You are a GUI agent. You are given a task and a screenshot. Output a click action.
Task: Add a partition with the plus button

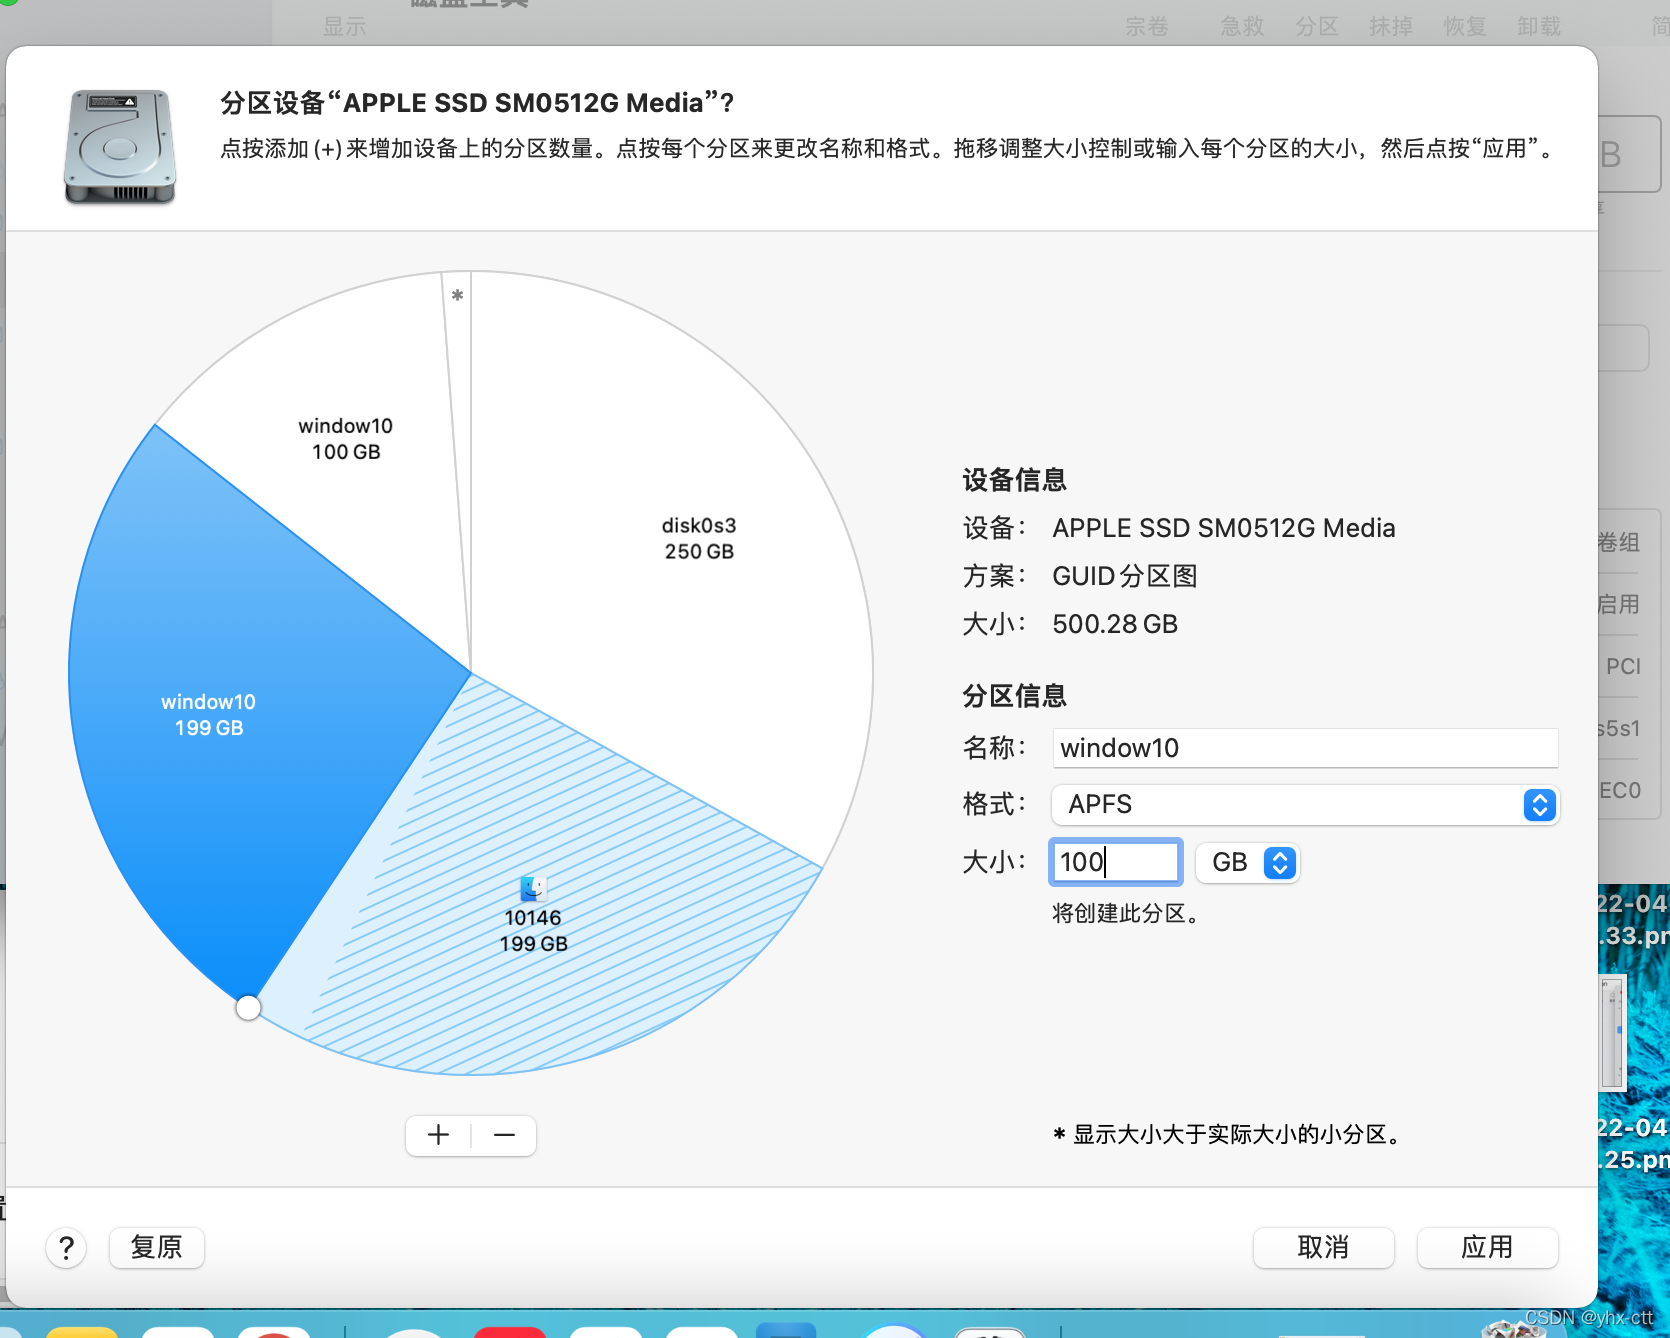[438, 1135]
